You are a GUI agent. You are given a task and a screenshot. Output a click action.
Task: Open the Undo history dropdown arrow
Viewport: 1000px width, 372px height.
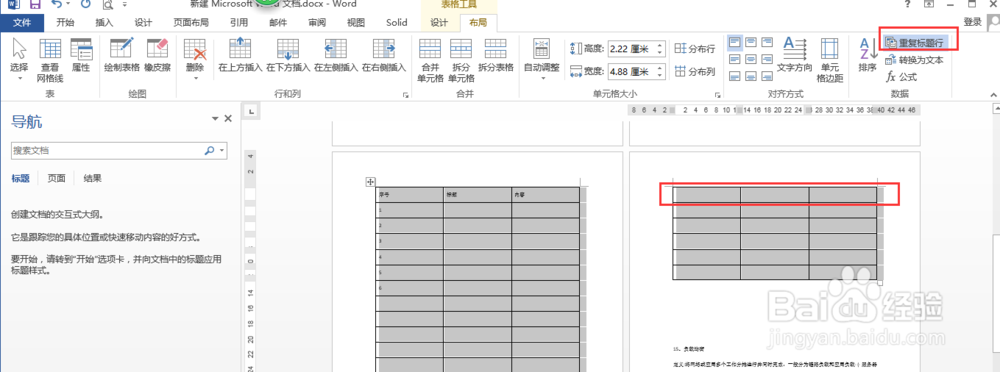(x=69, y=4)
